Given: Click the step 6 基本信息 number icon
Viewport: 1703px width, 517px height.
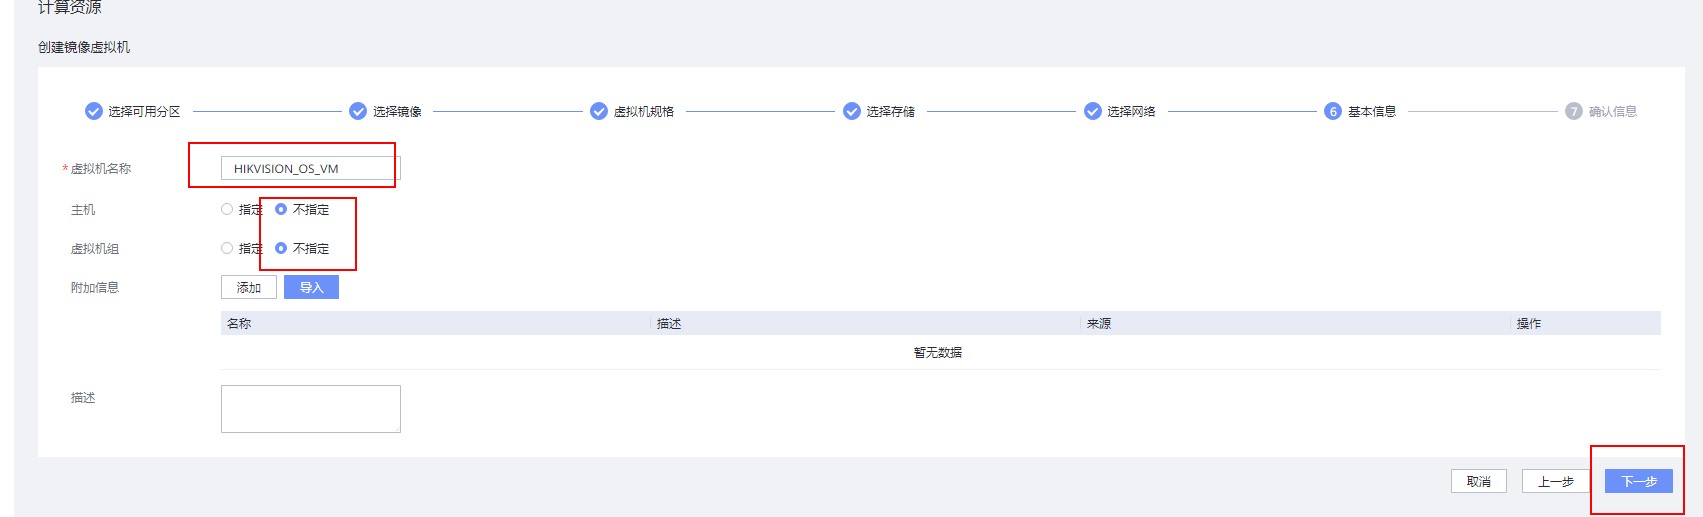Looking at the screenshot, I should (x=1333, y=111).
